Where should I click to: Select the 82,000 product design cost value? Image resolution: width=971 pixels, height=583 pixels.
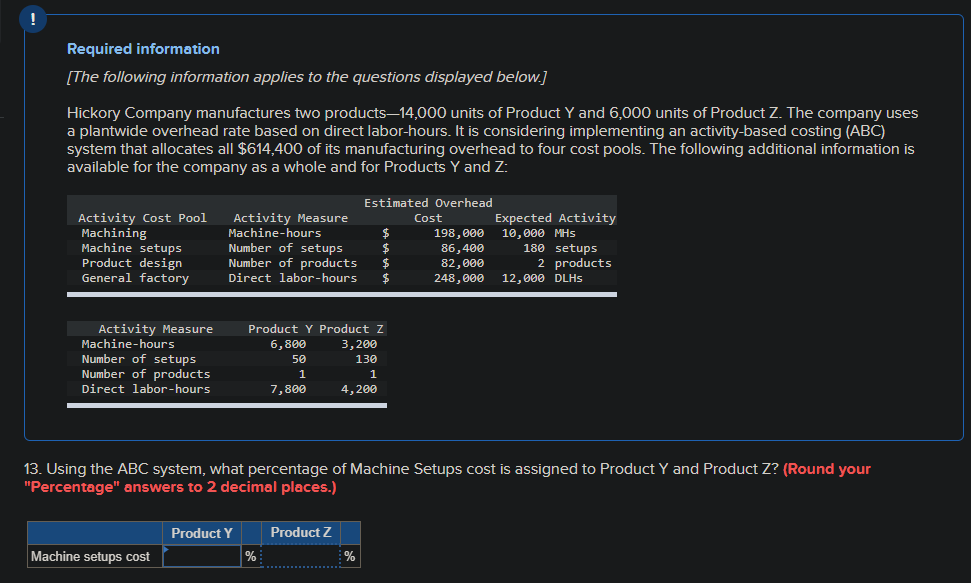(x=463, y=263)
